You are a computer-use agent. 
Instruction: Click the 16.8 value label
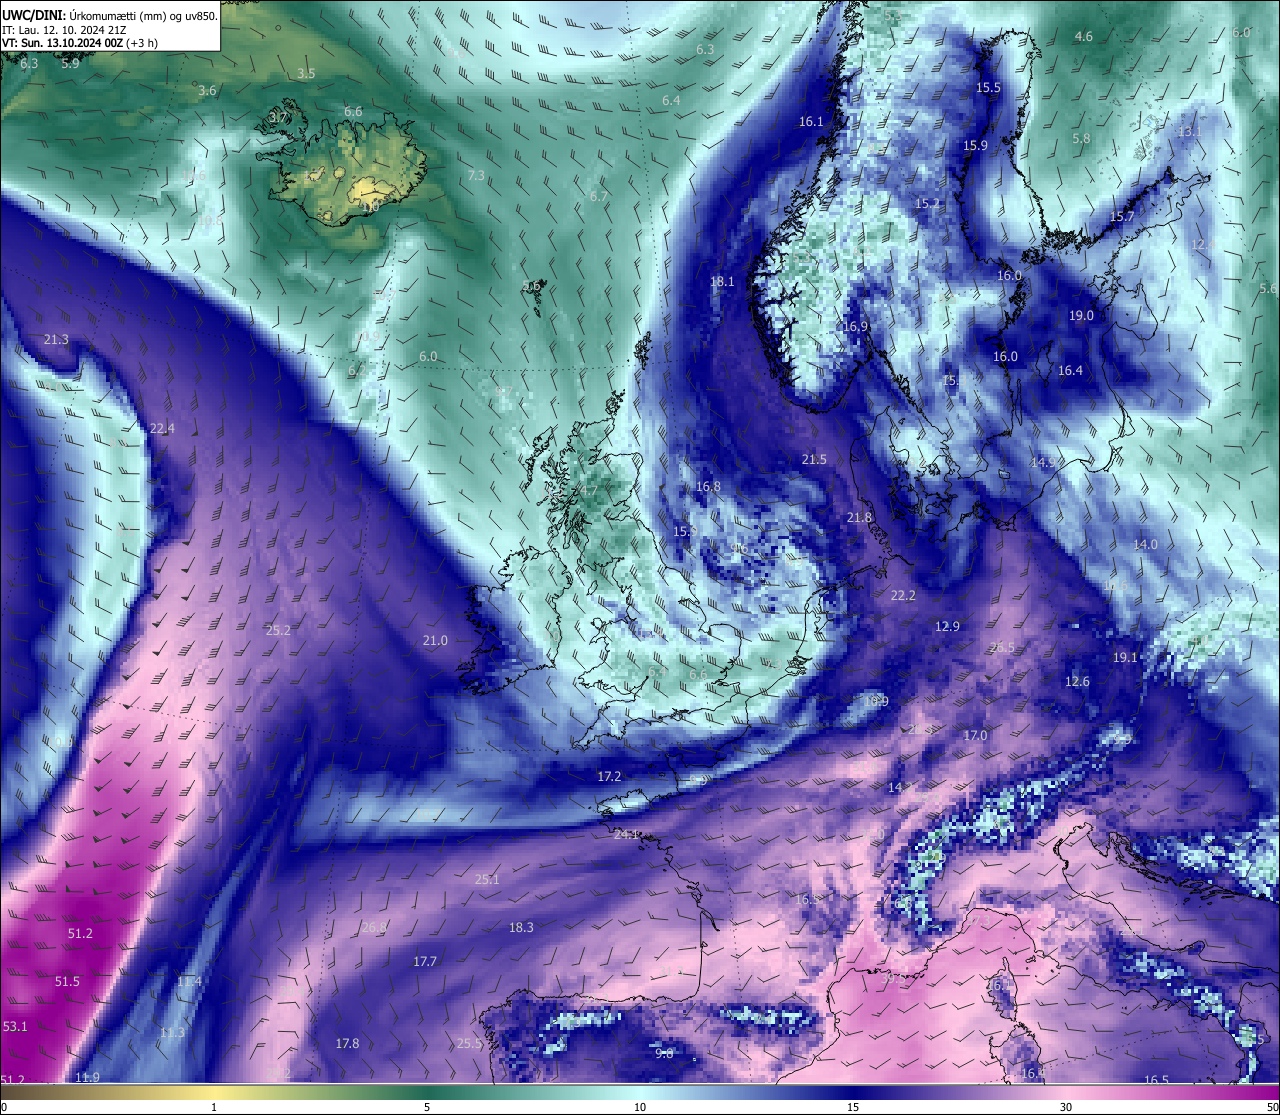coord(708,487)
